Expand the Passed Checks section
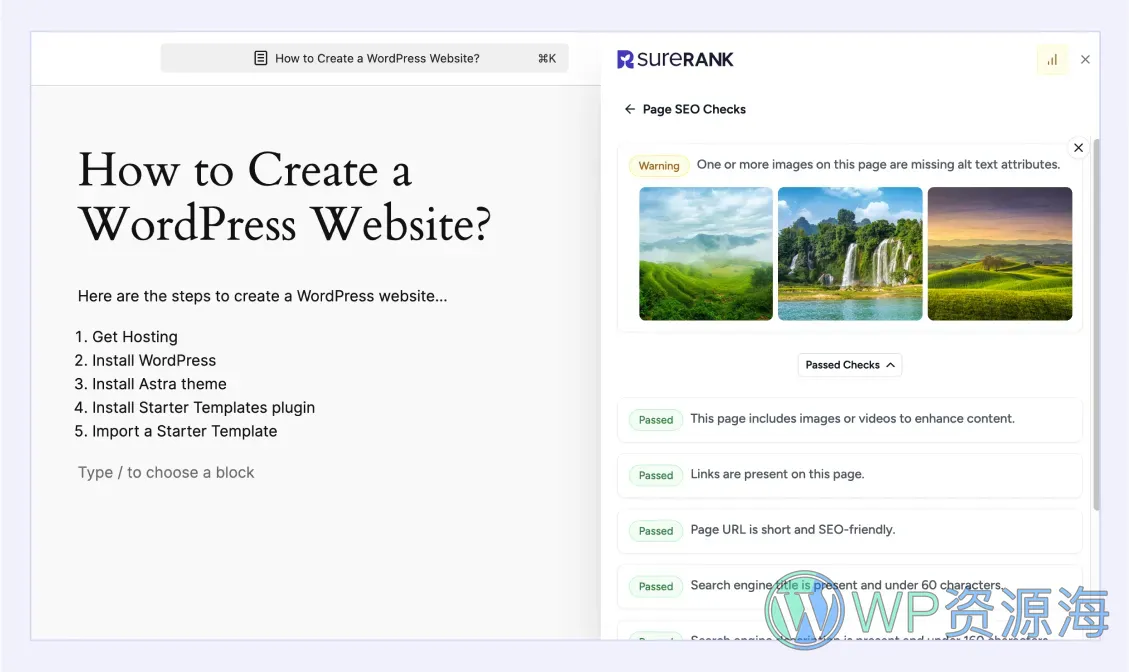The width and height of the screenshot is (1129, 672). [849, 365]
